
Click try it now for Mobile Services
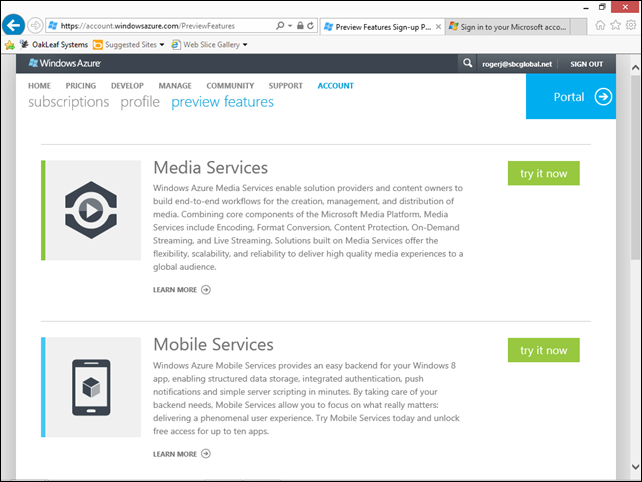click(x=543, y=350)
